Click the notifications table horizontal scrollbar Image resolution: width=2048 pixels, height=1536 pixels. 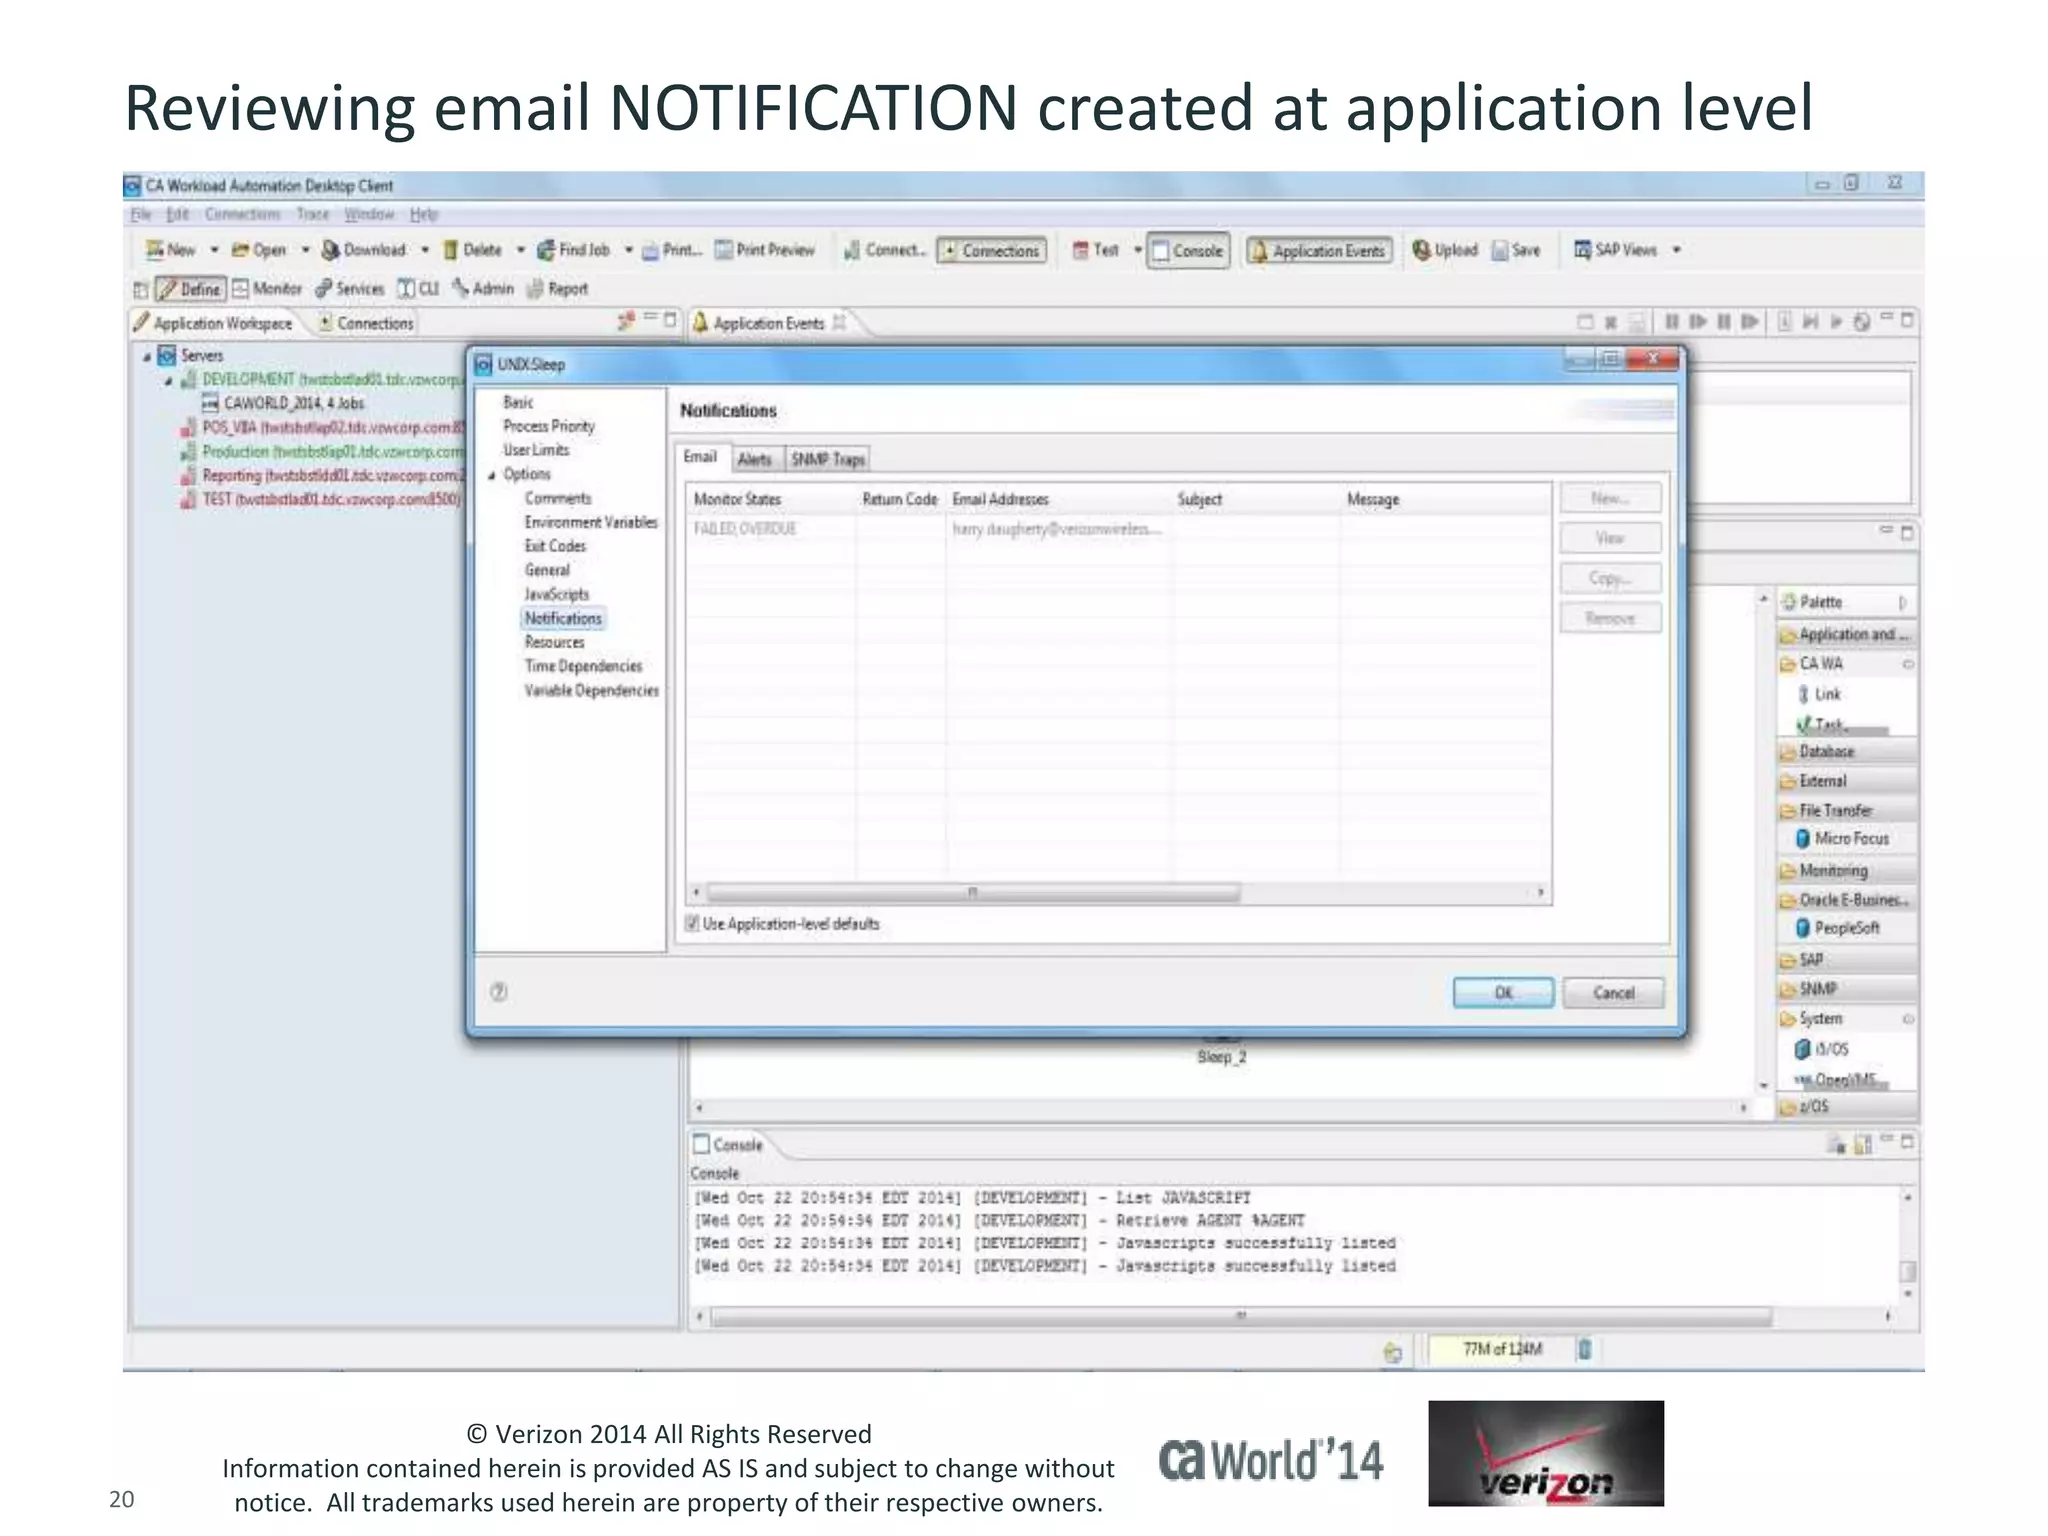tap(973, 892)
